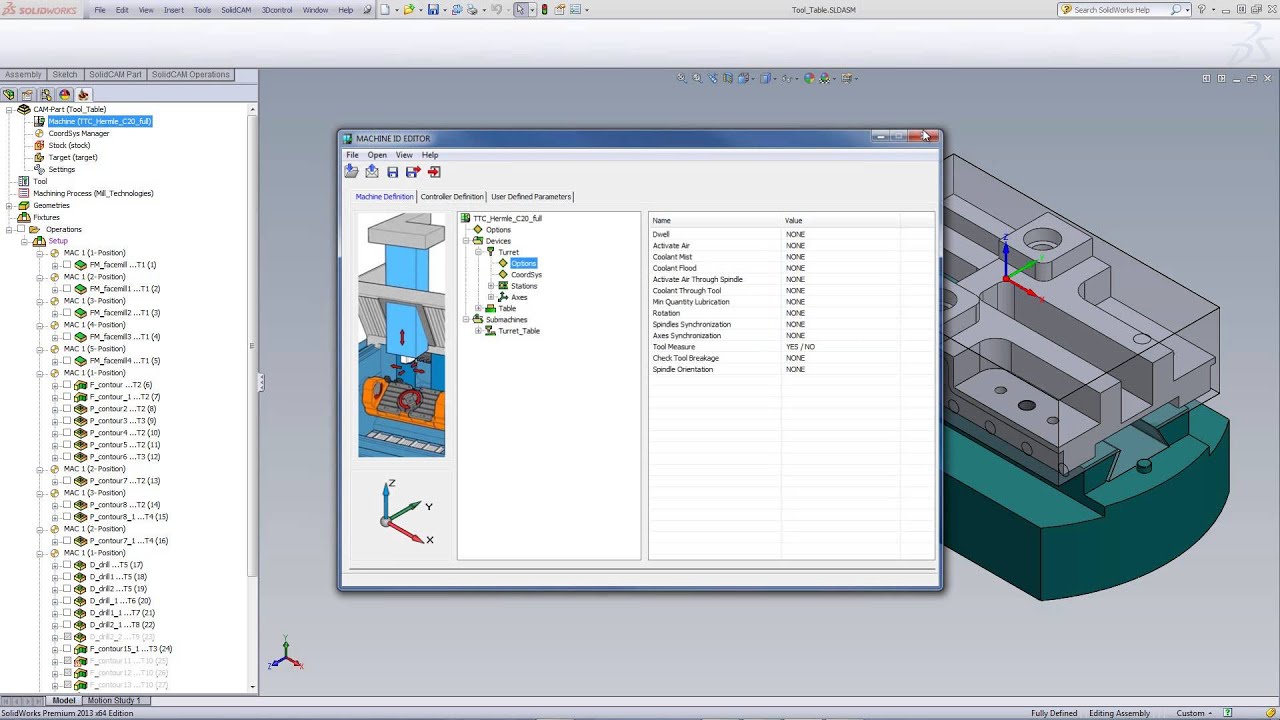Viewport: 1280px width, 720px height.
Task: Toggle checkbox for FM_facemill ...T1 (1)
Action: tap(68, 265)
